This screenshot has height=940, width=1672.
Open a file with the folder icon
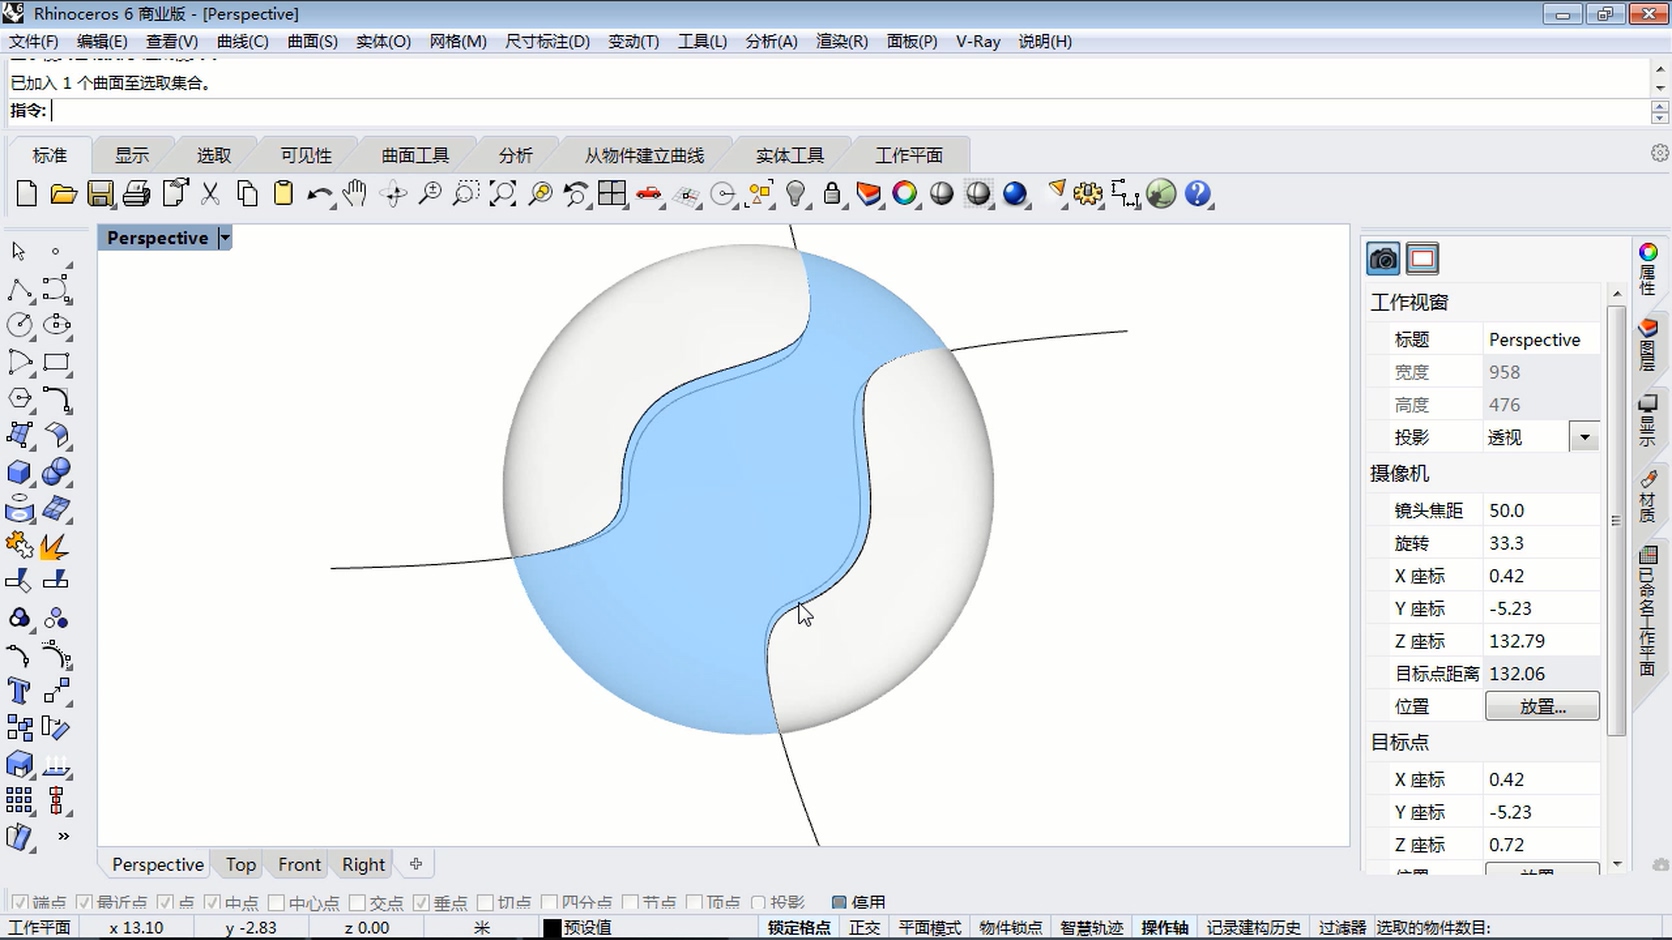coord(64,194)
